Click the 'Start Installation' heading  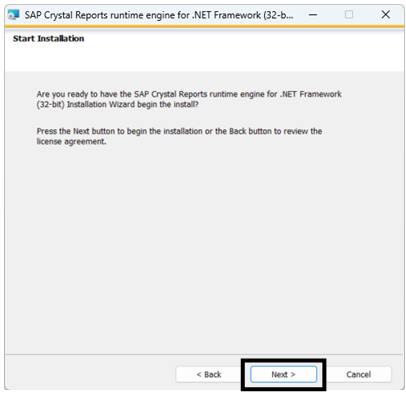(x=48, y=39)
